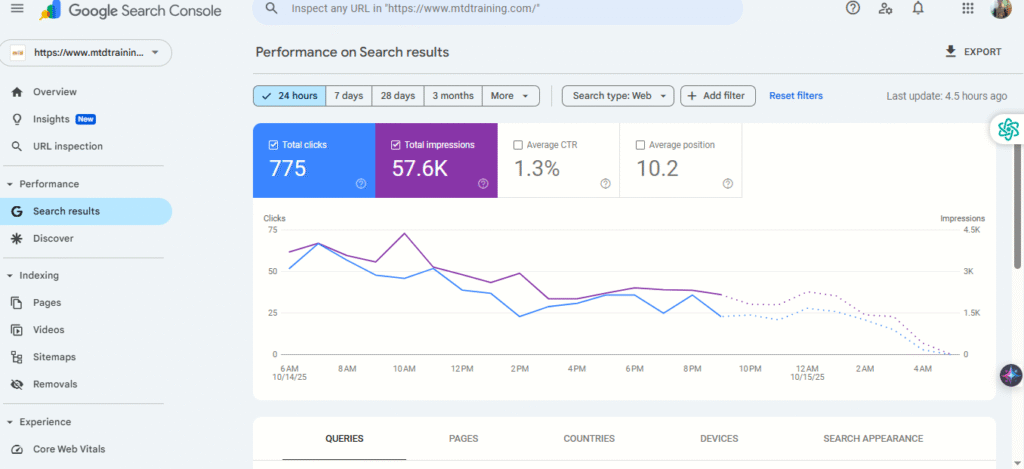
Task: Click the help icon on Average CTR card
Action: [x=605, y=184]
